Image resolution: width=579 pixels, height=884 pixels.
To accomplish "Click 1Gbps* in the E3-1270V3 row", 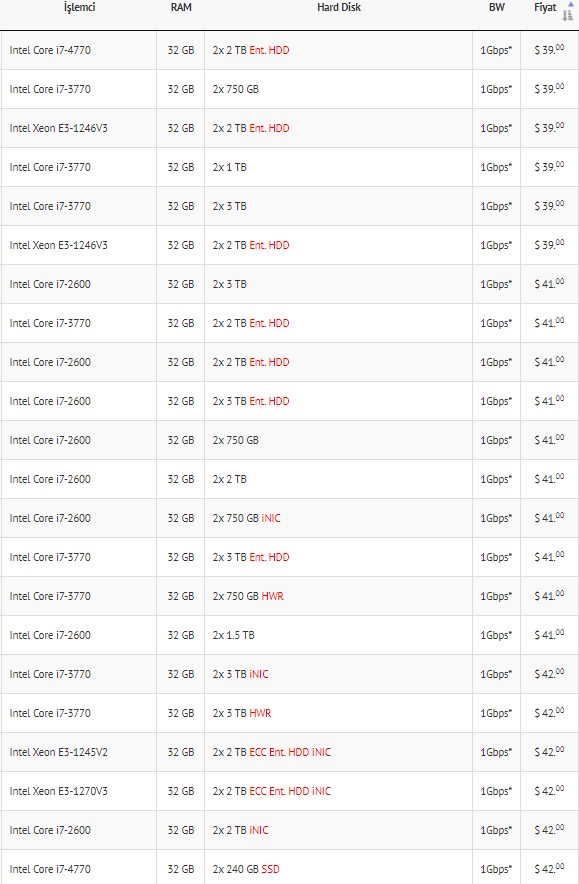I will coord(496,791).
